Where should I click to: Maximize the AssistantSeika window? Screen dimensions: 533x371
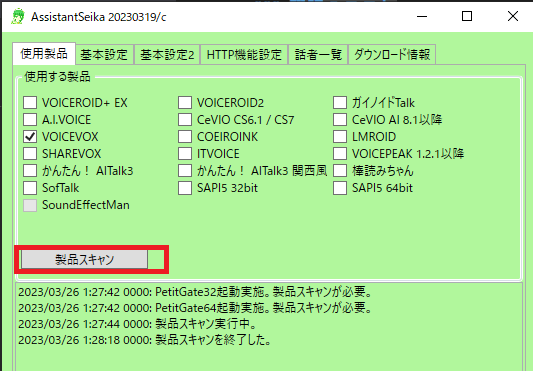point(467,16)
